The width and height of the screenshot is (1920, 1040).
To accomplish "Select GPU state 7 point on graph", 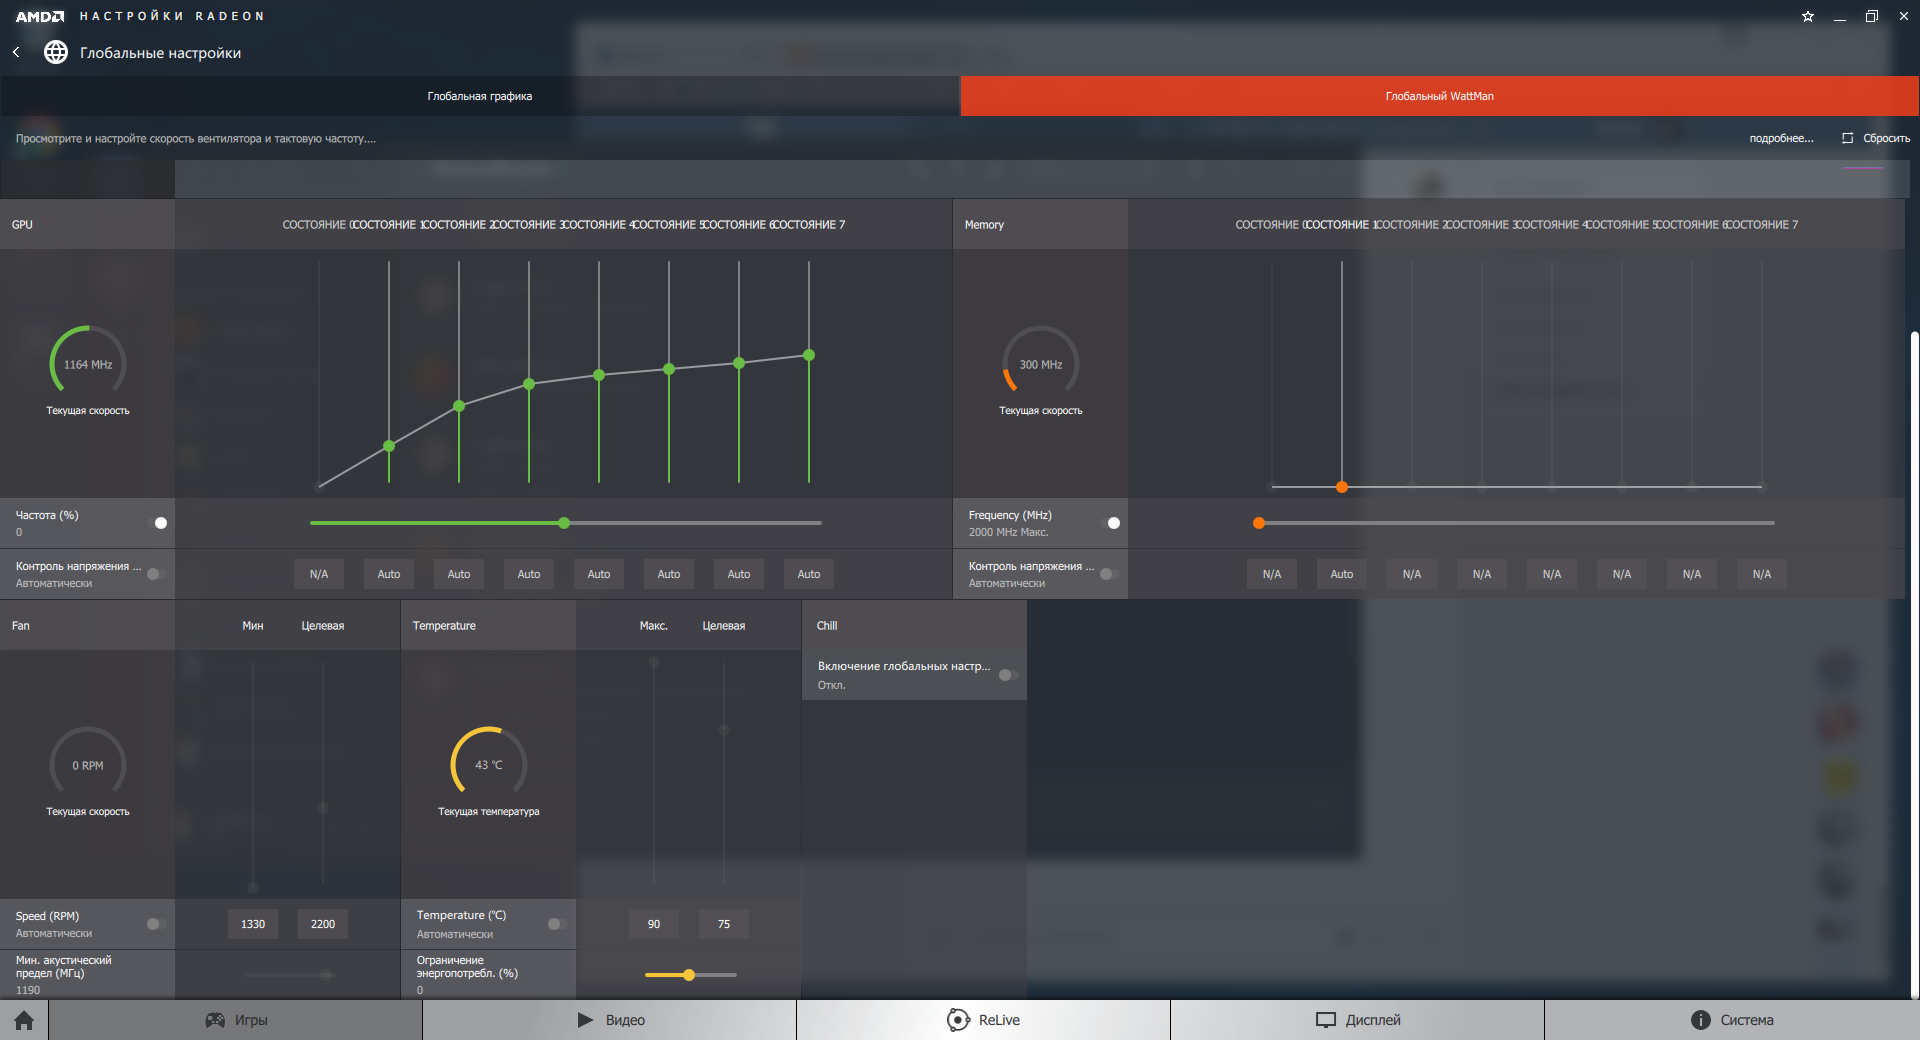I will click(x=809, y=355).
